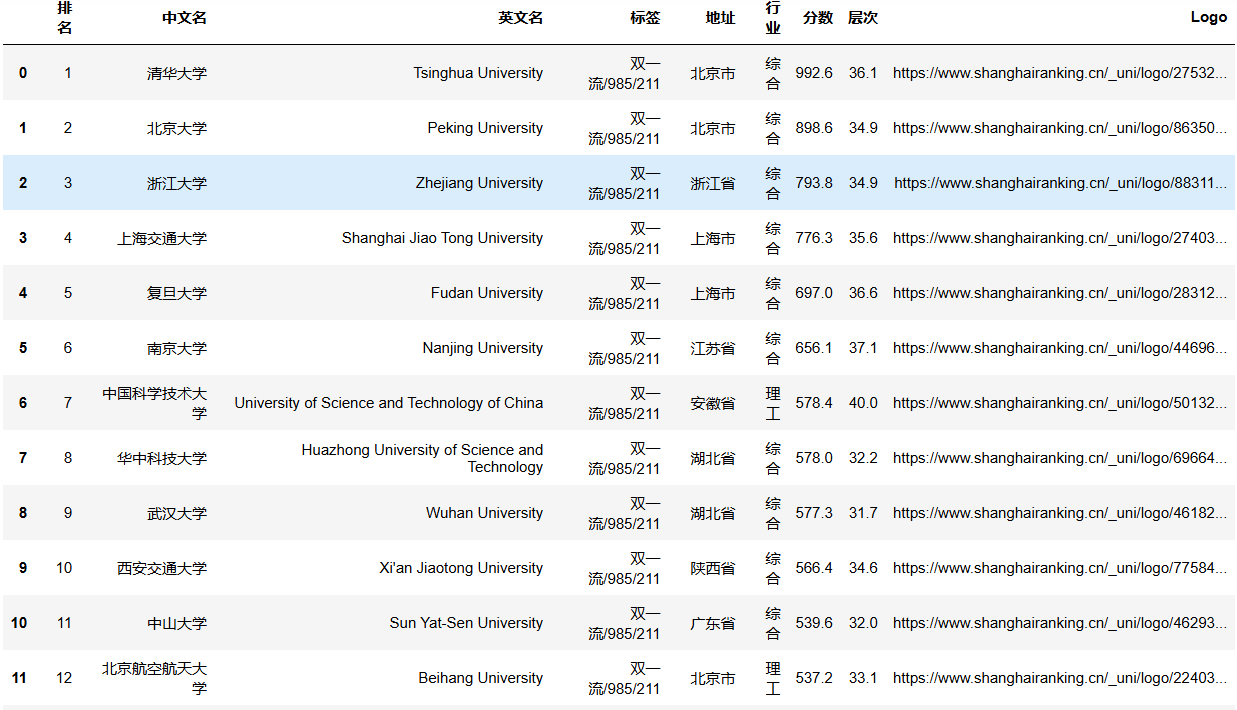This screenshot has width=1237, height=710.
Task: Click score 566.4
Action: coord(814,568)
